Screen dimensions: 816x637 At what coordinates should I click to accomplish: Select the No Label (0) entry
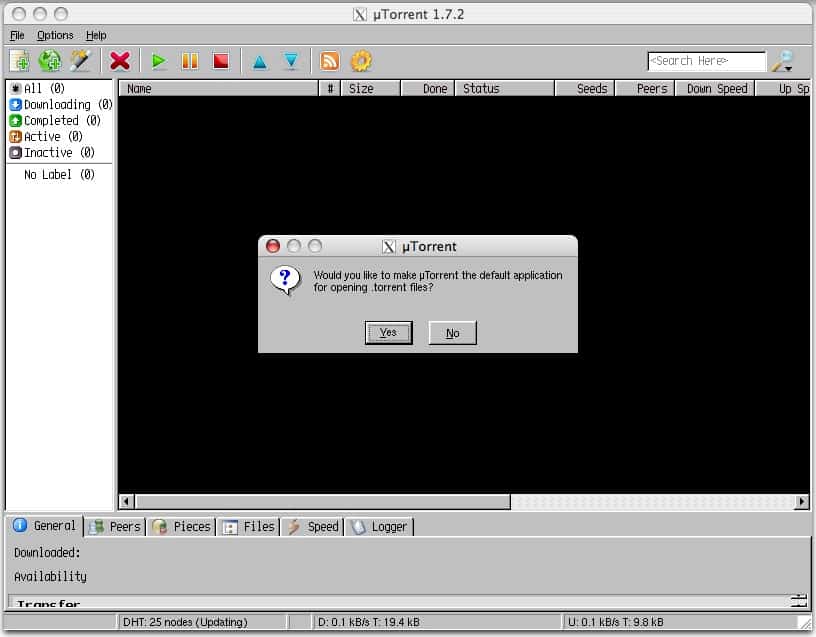59,175
